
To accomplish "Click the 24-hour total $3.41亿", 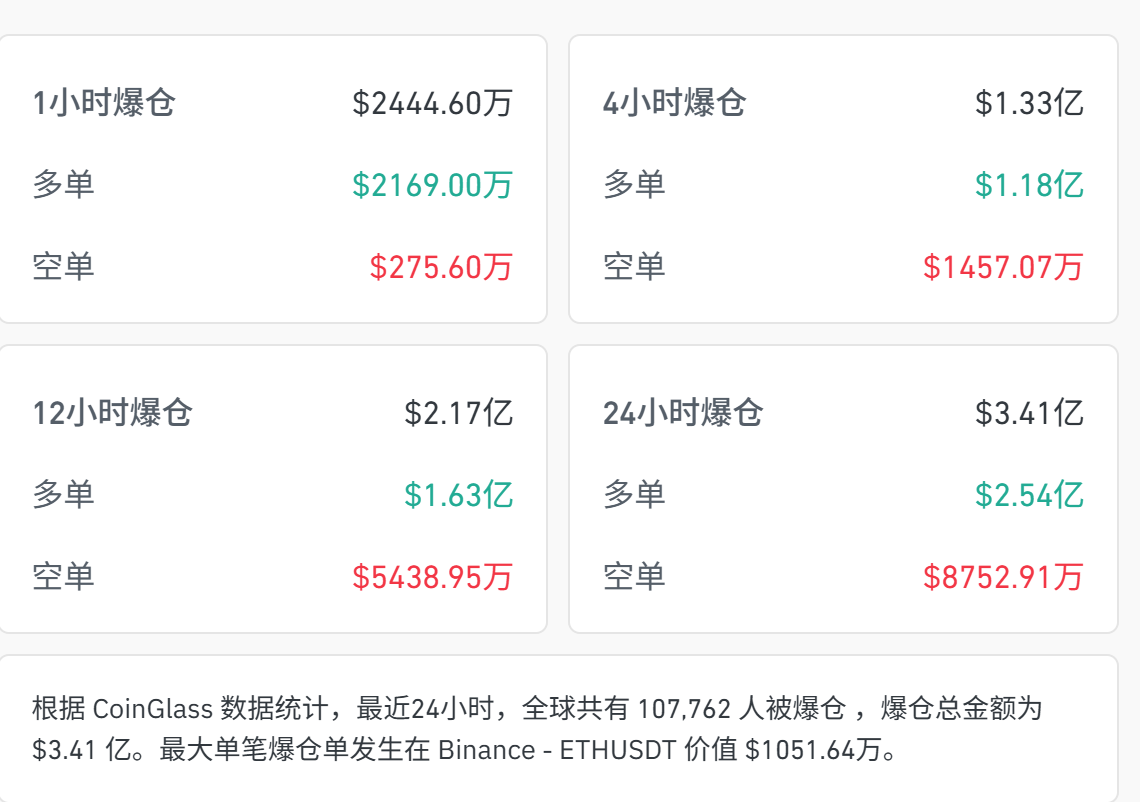I will [1029, 413].
